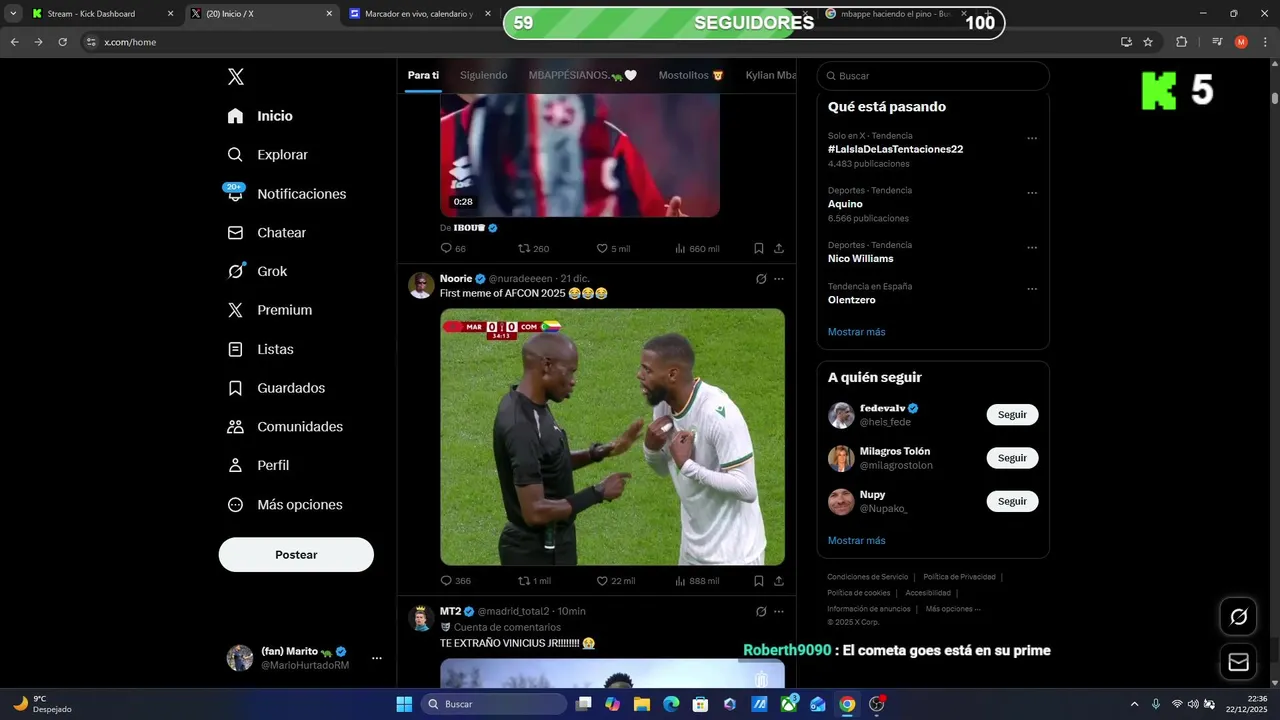
Task: Open Grok explain icon on Noorie's post
Action: (x=761, y=279)
